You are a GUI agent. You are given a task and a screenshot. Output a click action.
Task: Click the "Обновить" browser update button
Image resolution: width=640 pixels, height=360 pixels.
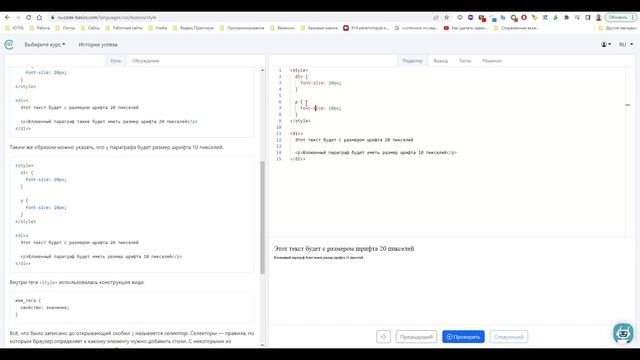620,18
